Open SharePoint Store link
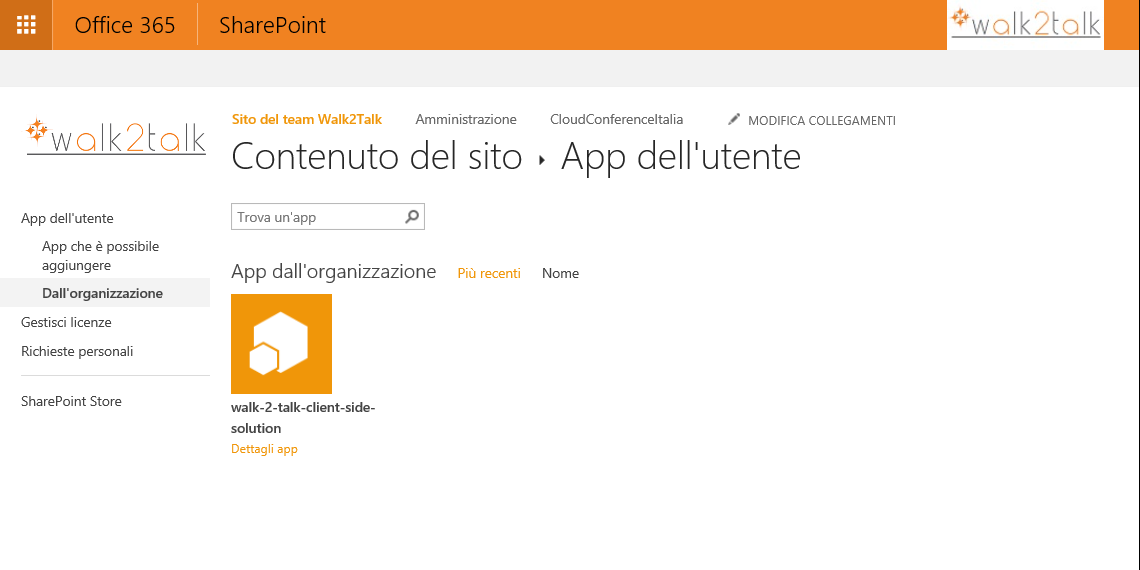Image resolution: width=1140 pixels, height=570 pixels. [x=71, y=401]
